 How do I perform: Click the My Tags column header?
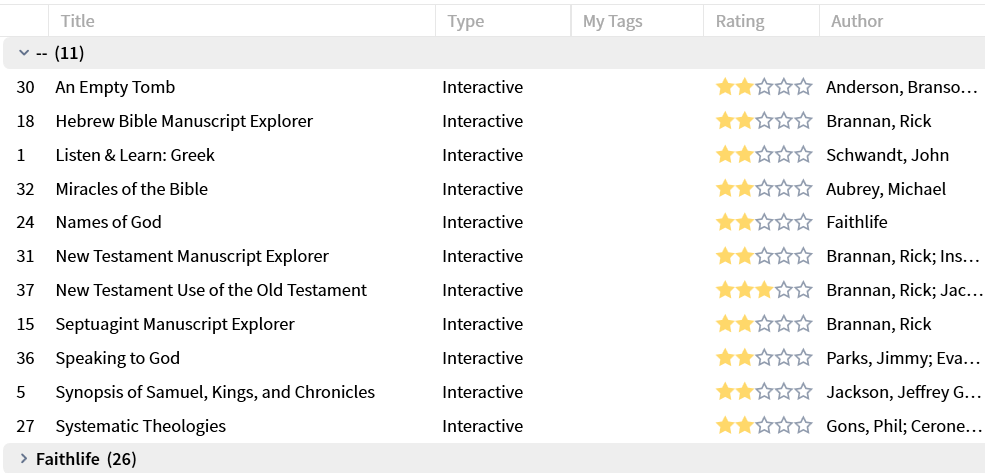tap(612, 21)
